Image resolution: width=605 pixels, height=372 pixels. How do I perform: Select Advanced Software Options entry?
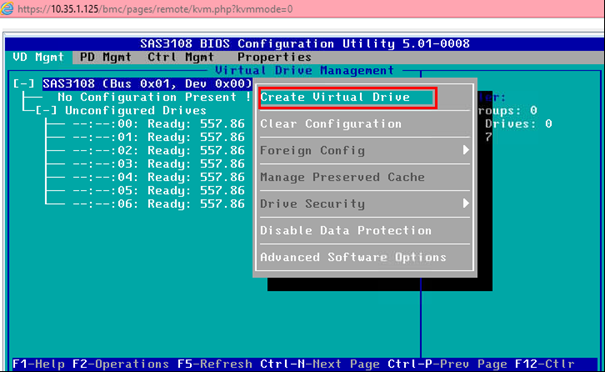[x=353, y=257]
